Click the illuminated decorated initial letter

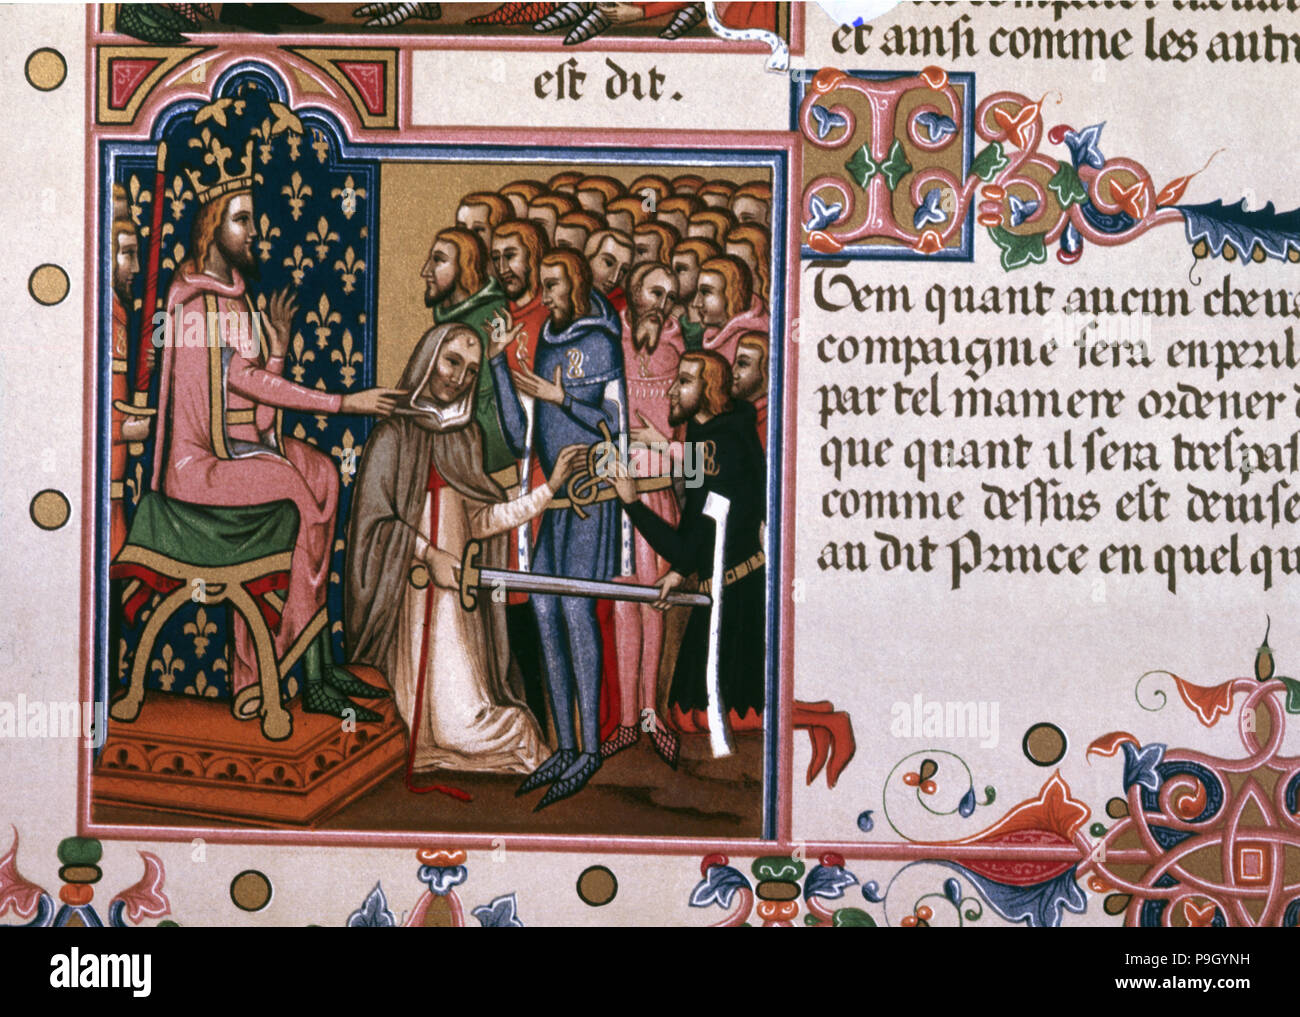point(887,165)
